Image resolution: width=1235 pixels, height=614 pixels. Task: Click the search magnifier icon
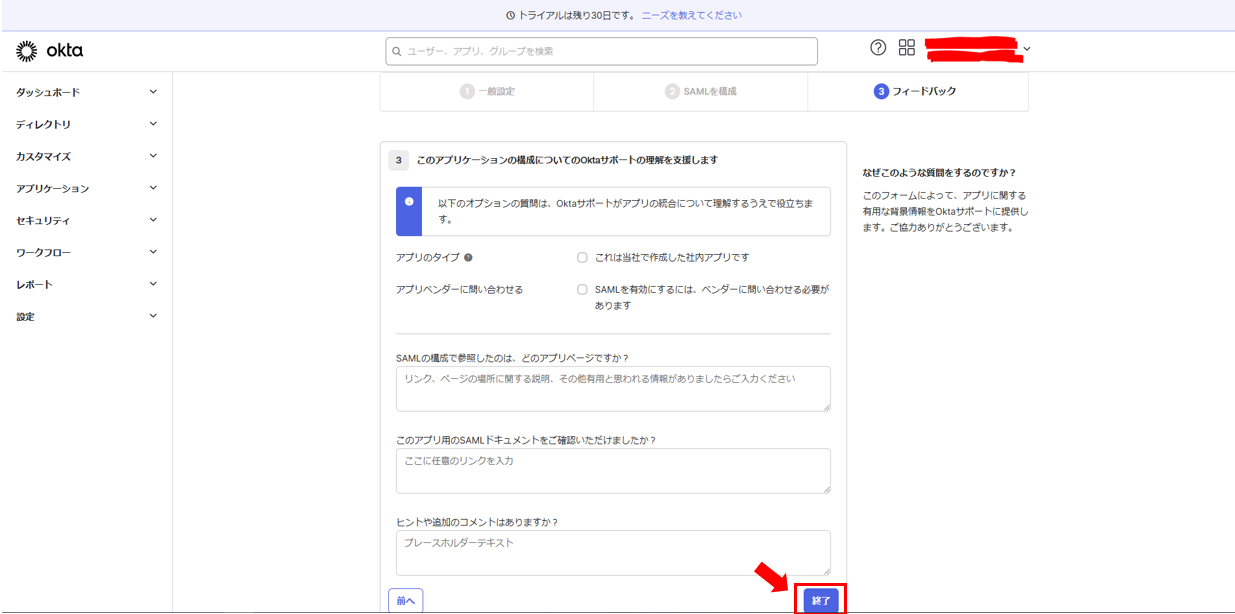coord(397,51)
